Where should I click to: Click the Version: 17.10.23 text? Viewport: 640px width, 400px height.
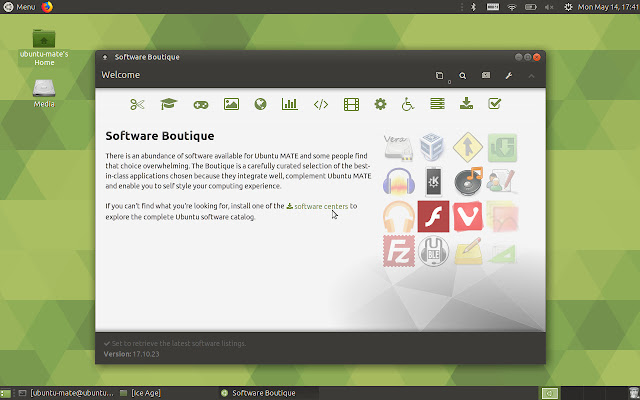(x=131, y=354)
